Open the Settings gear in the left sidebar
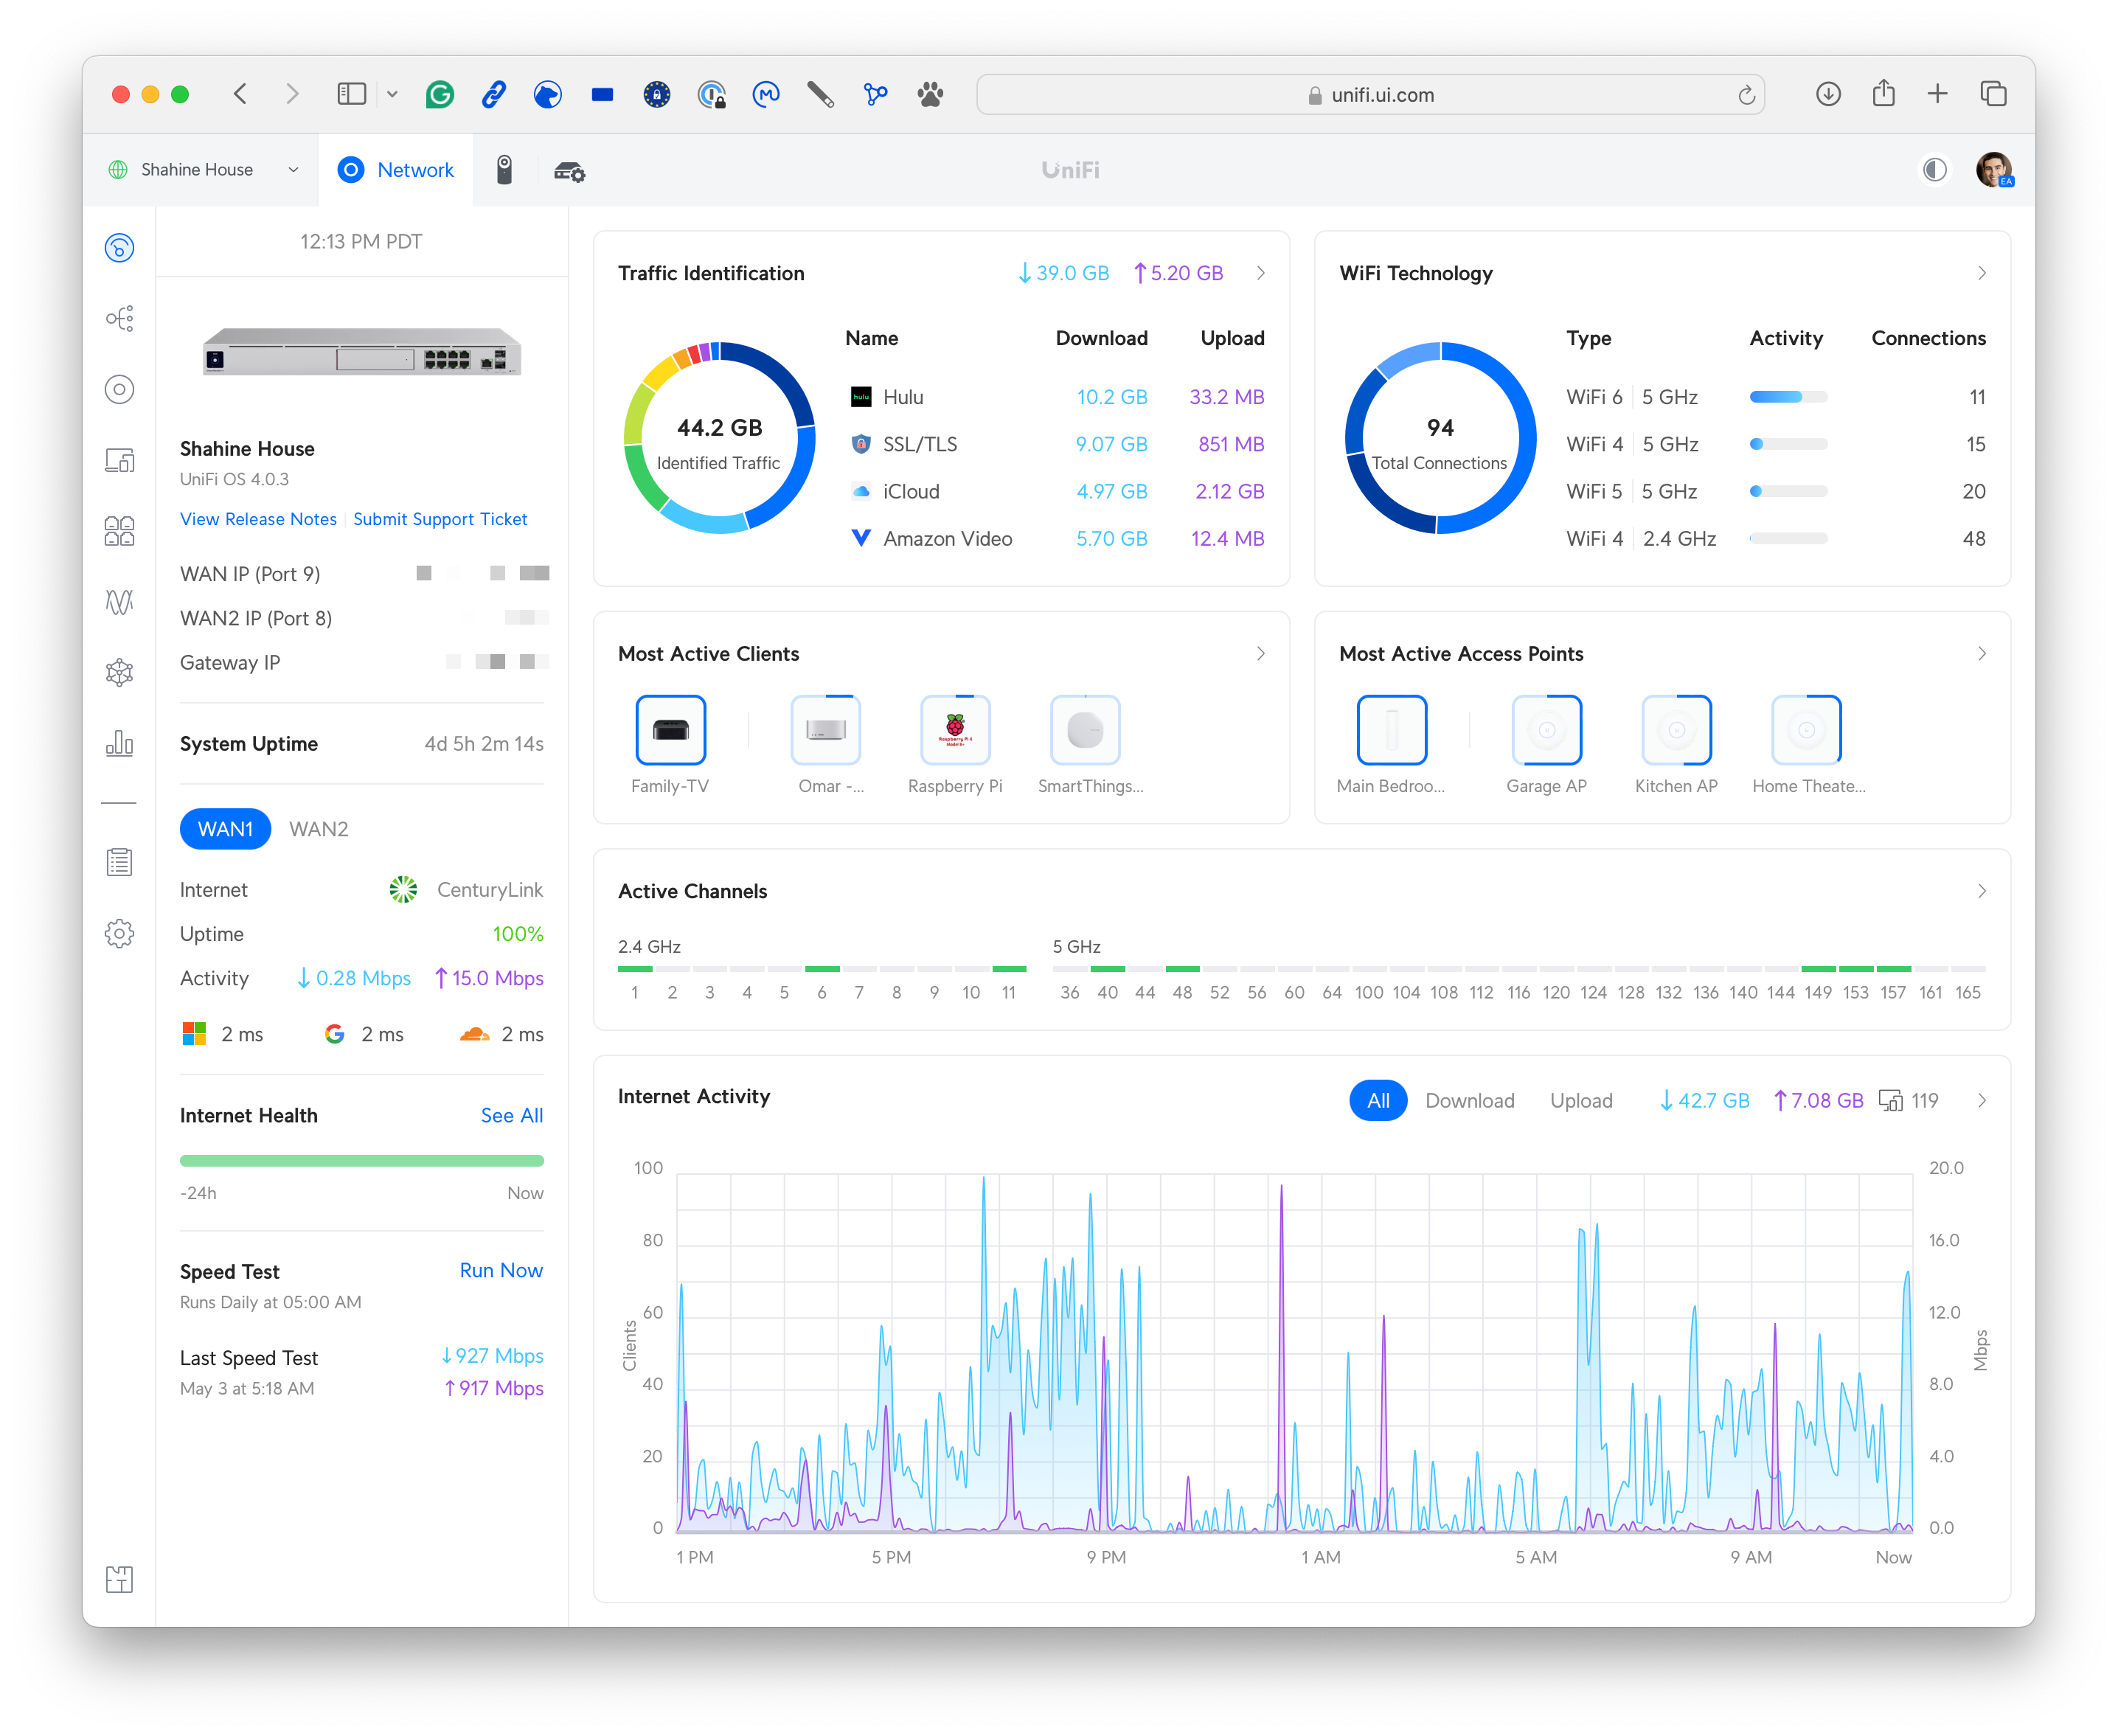This screenshot has height=1736, width=2118. (x=119, y=933)
